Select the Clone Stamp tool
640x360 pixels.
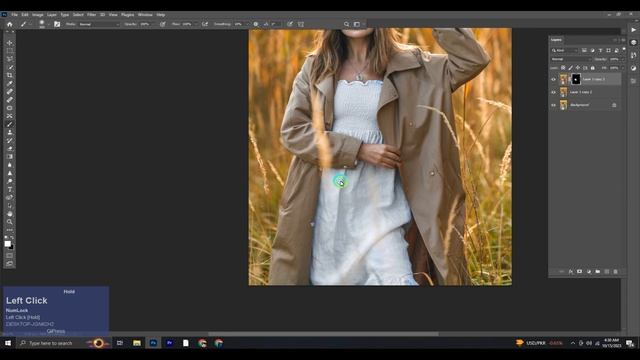point(9,133)
